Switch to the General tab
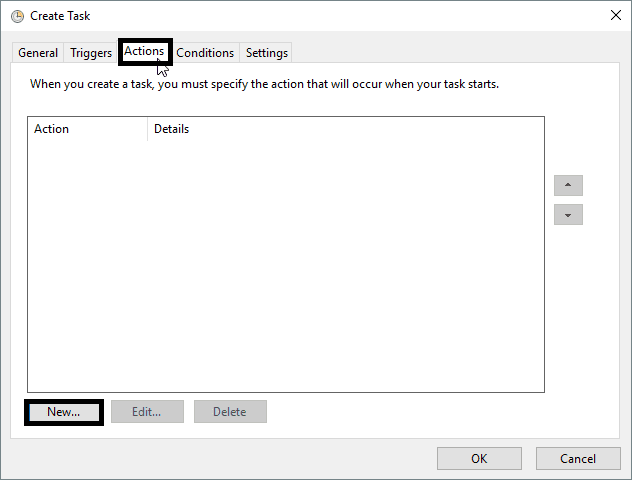Image resolution: width=632 pixels, height=480 pixels. pos(38,53)
